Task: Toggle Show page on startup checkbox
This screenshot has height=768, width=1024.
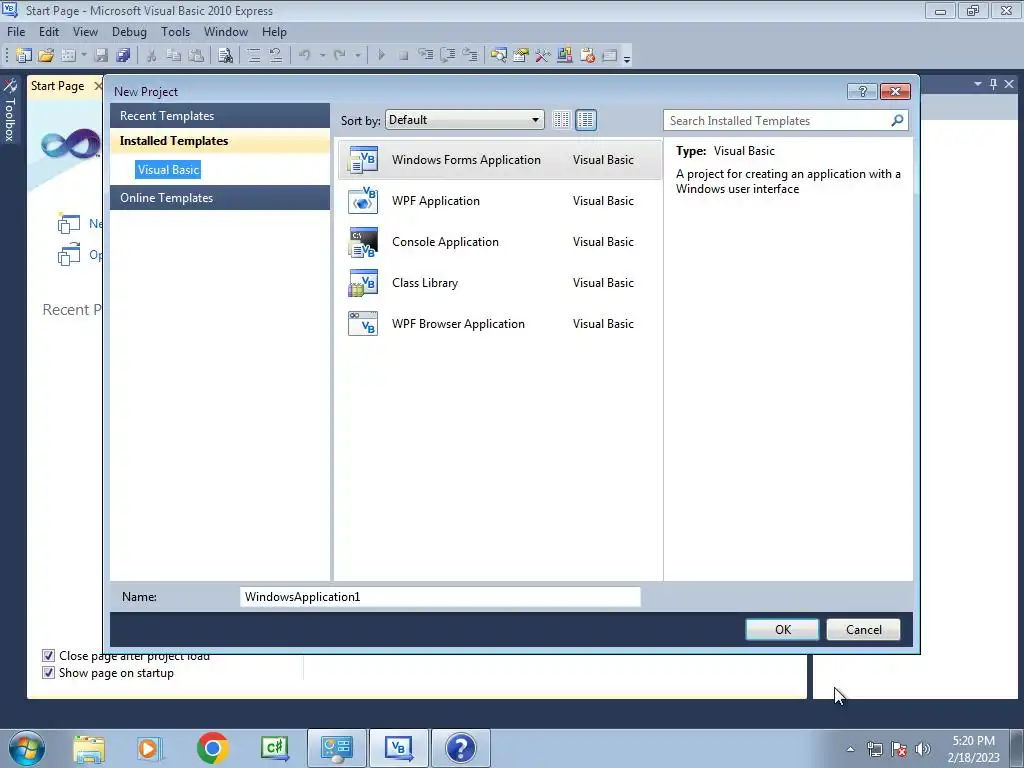Action: pos(48,673)
